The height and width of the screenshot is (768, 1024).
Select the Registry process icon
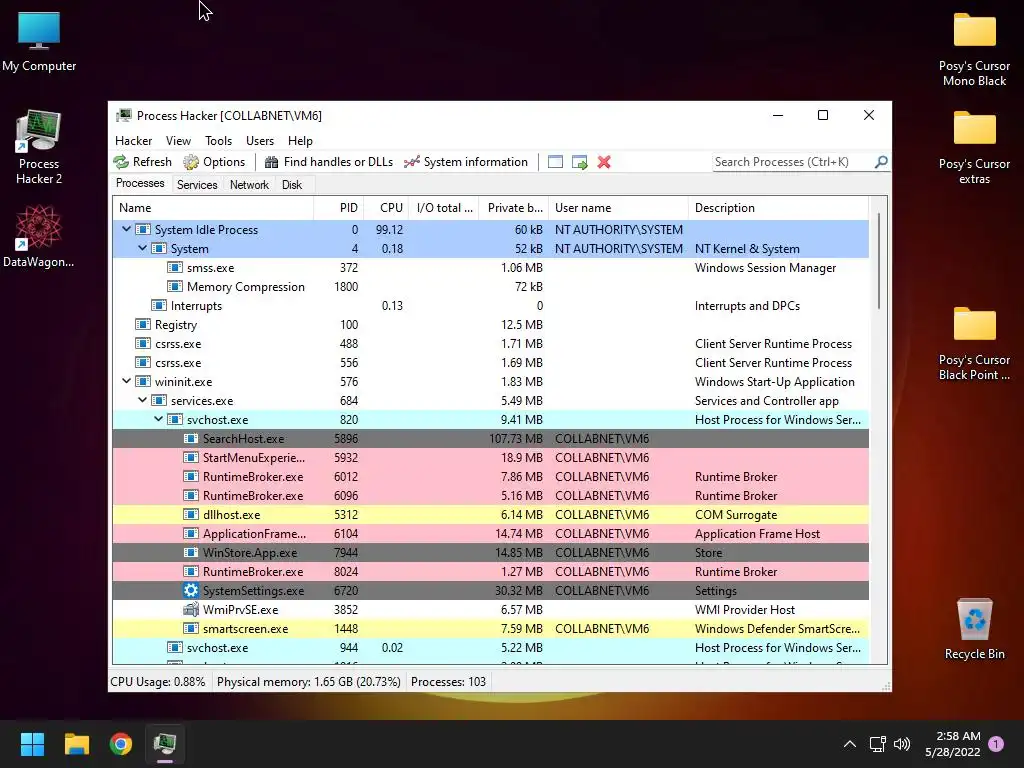(142, 325)
